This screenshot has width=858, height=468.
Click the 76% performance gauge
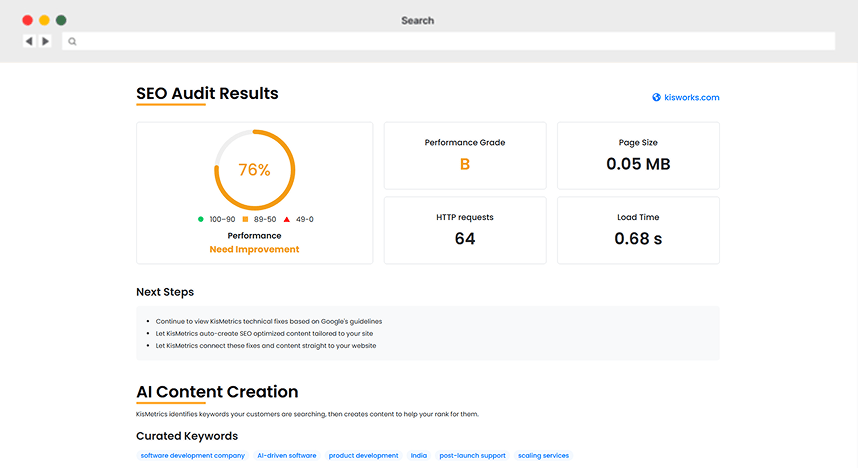(254, 170)
